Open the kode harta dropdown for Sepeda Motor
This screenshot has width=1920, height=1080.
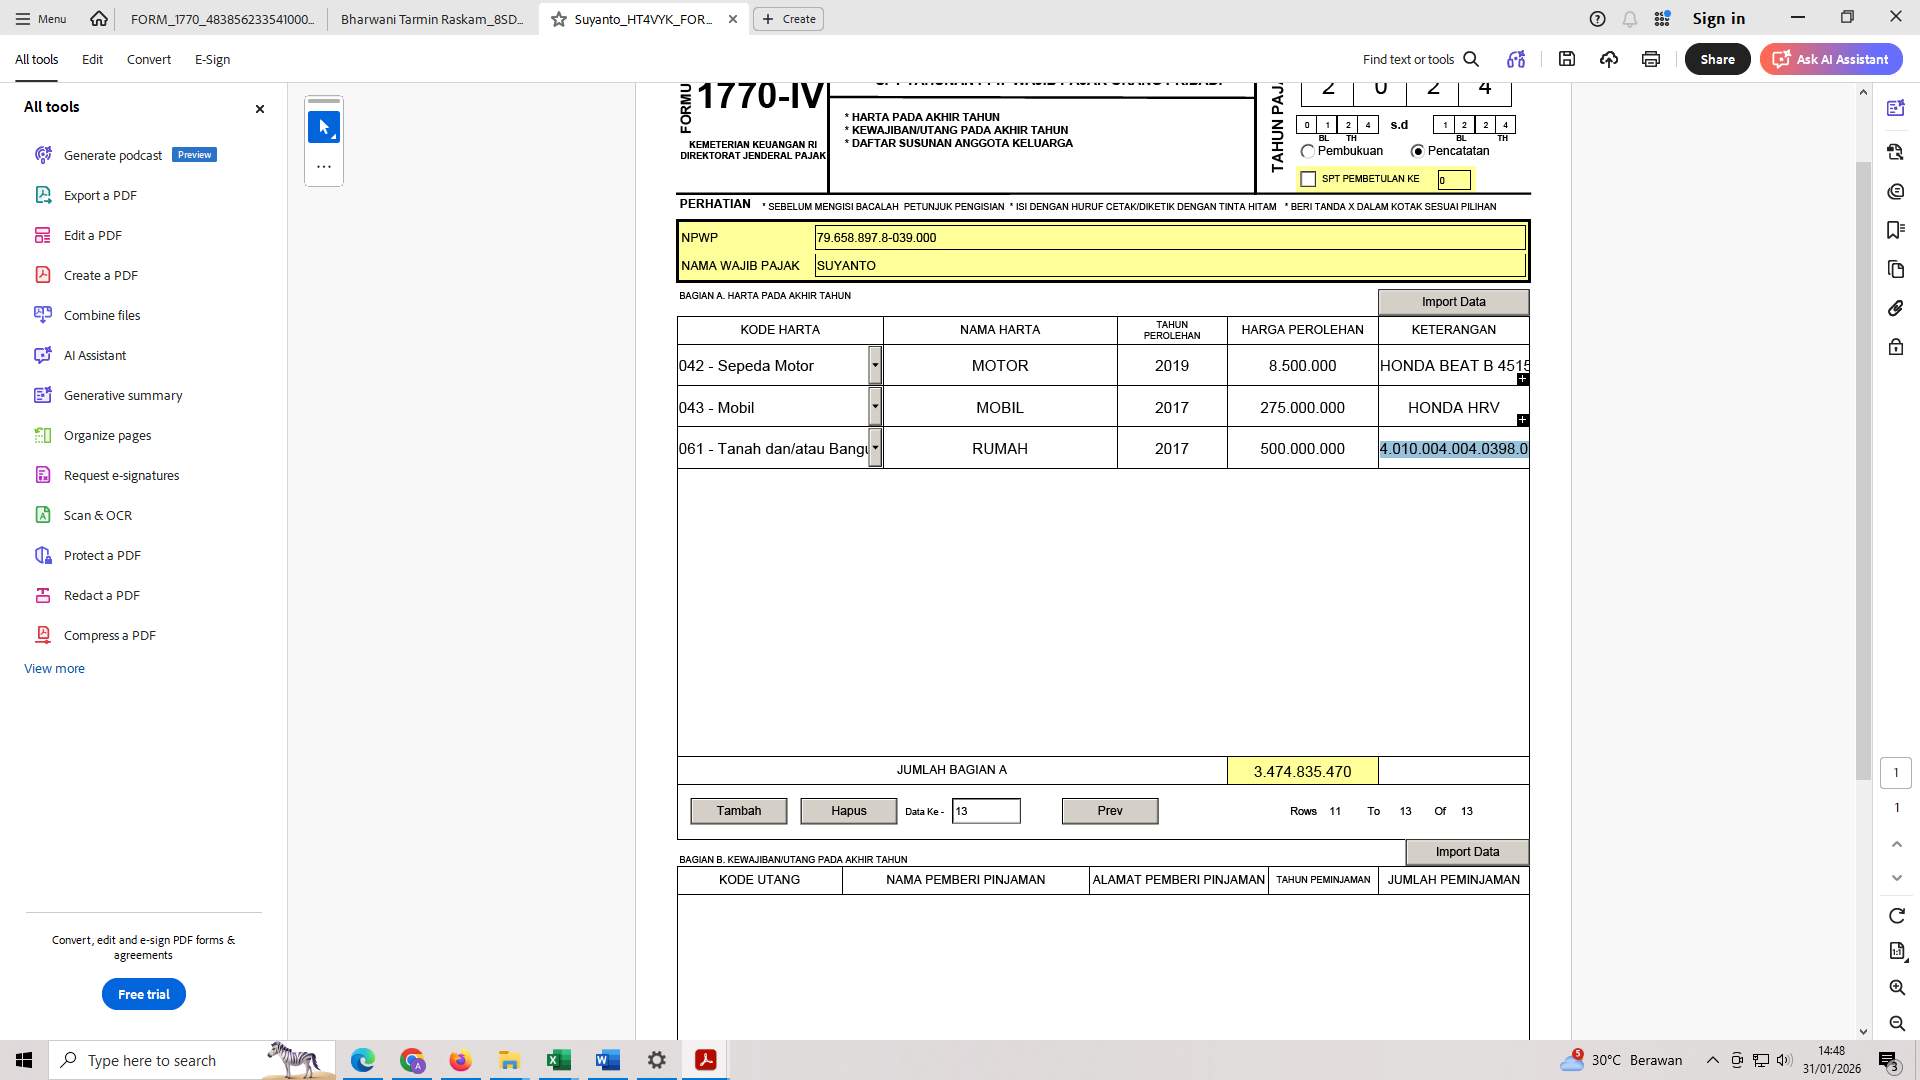coord(876,365)
